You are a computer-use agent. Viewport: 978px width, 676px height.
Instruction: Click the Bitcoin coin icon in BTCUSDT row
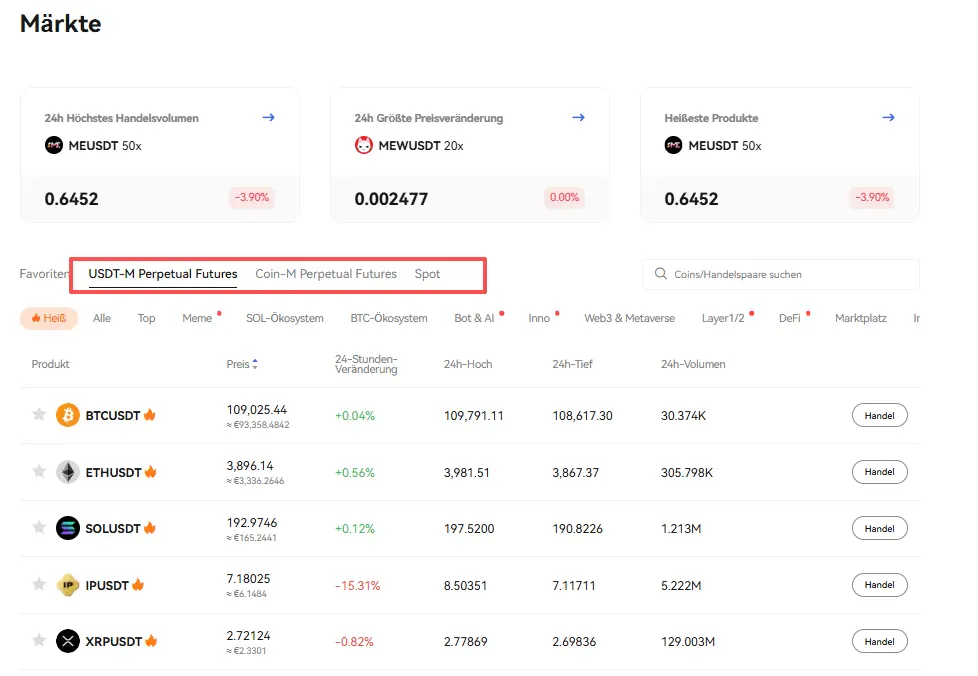pos(68,415)
